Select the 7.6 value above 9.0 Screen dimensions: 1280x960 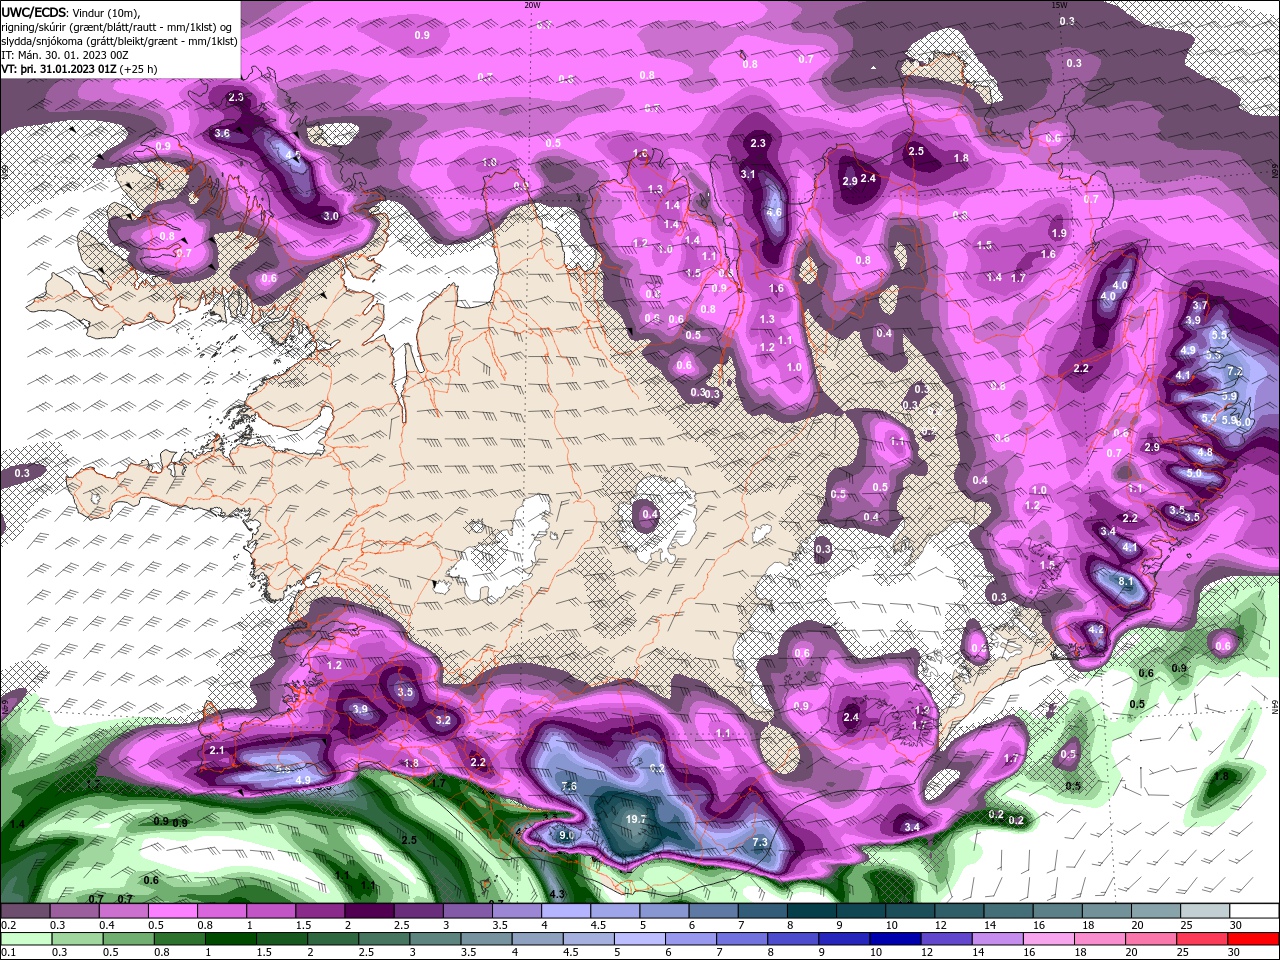point(569,787)
